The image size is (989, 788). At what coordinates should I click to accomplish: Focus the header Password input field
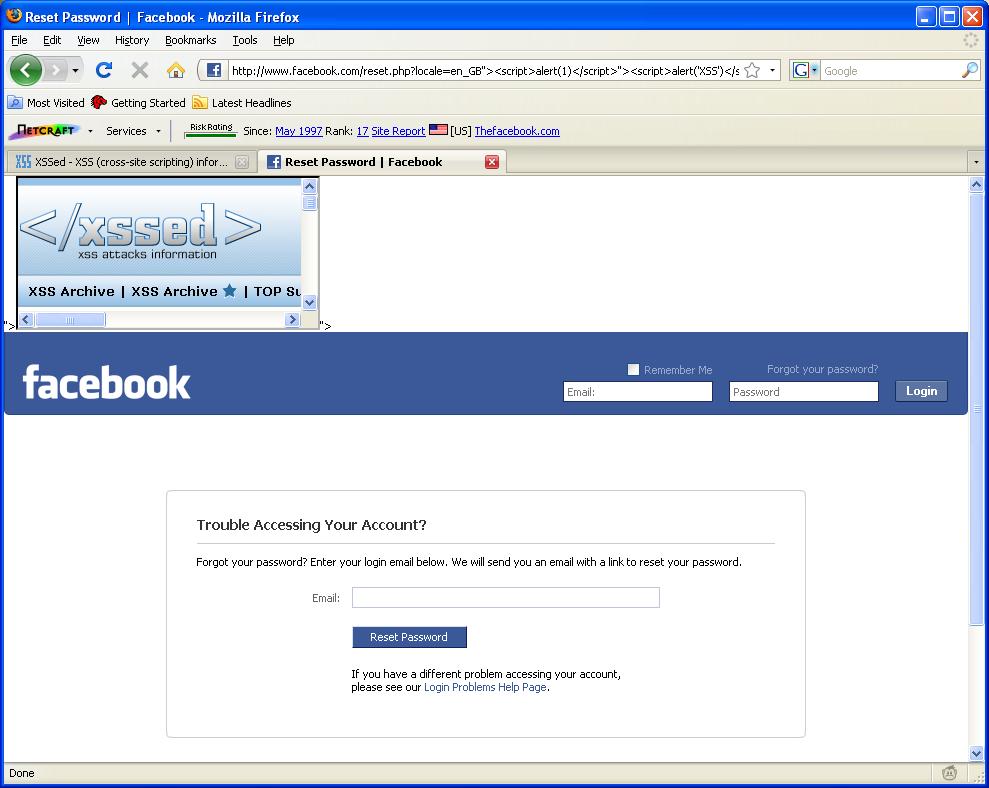click(804, 392)
